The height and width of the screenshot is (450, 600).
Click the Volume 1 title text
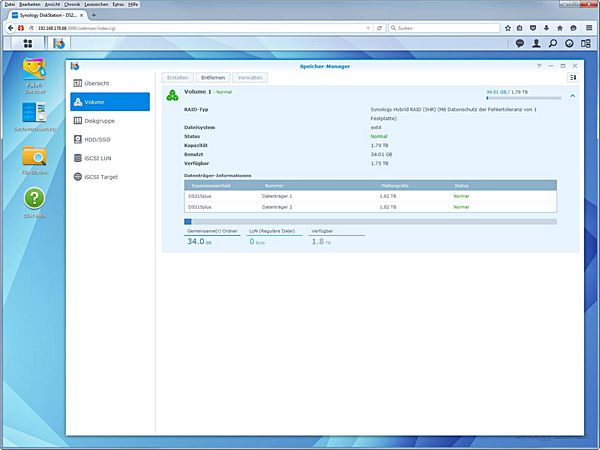[197, 92]
